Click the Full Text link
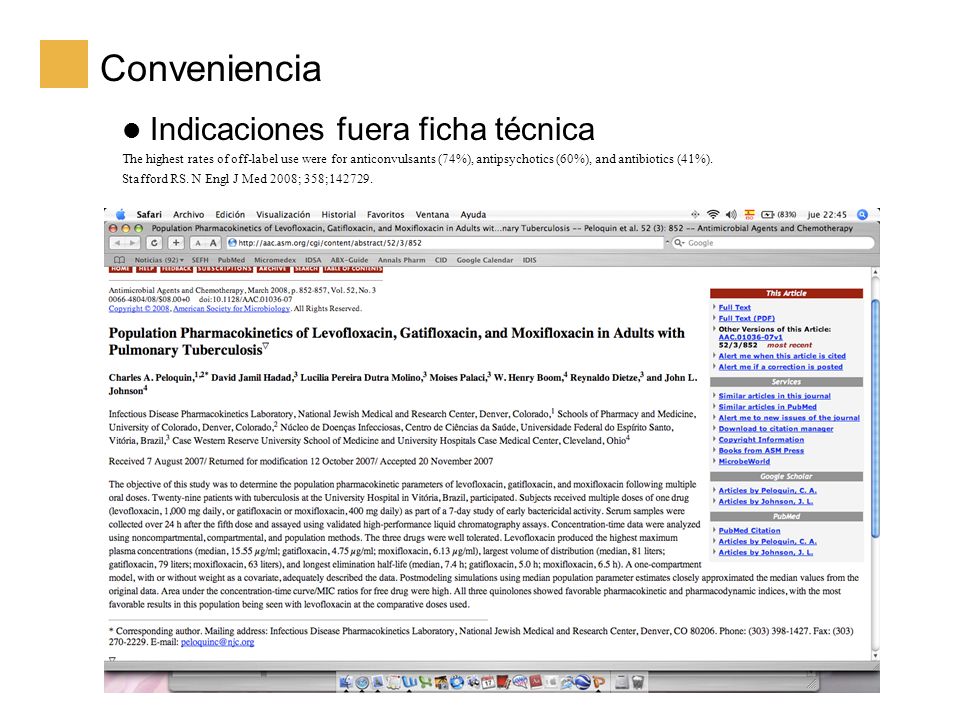The height and width of the screenshot is (720, 960). point(734,307)
